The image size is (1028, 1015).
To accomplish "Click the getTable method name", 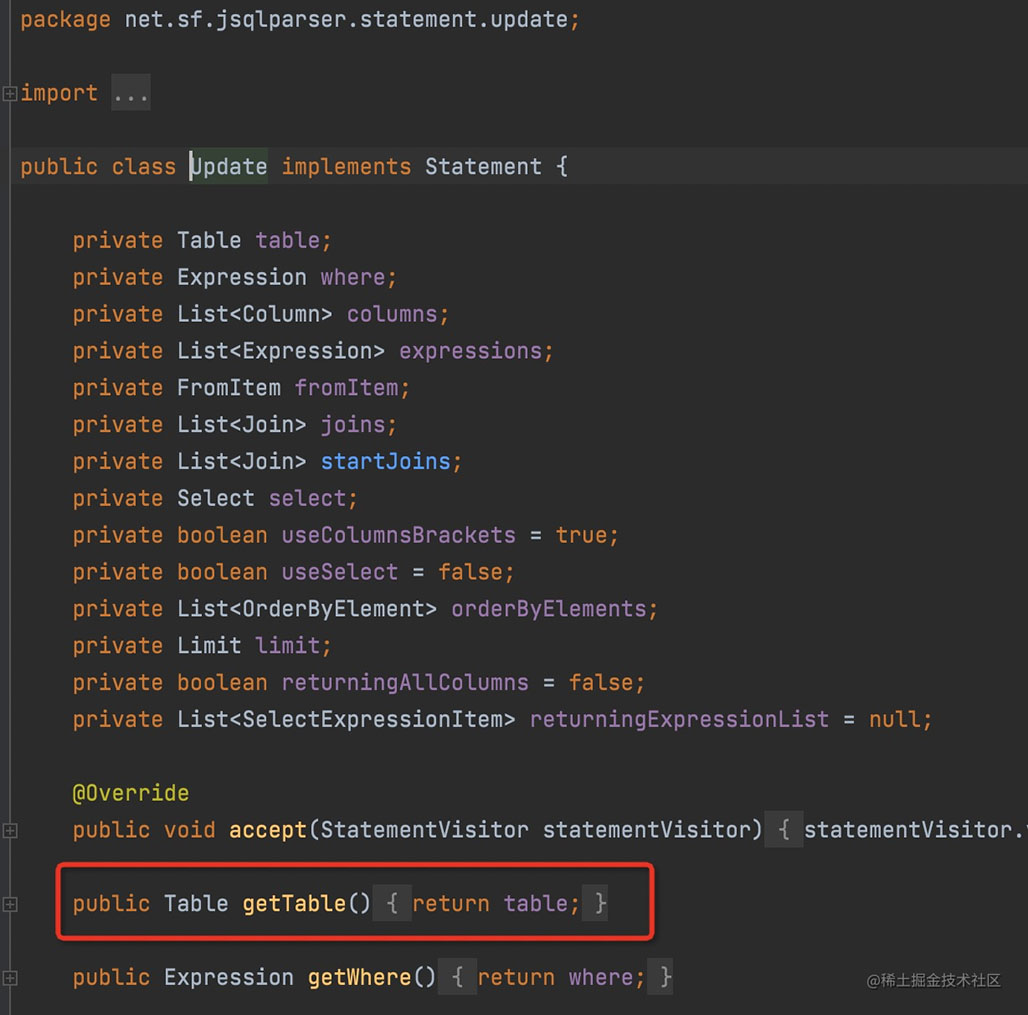I will click(294, 904).
